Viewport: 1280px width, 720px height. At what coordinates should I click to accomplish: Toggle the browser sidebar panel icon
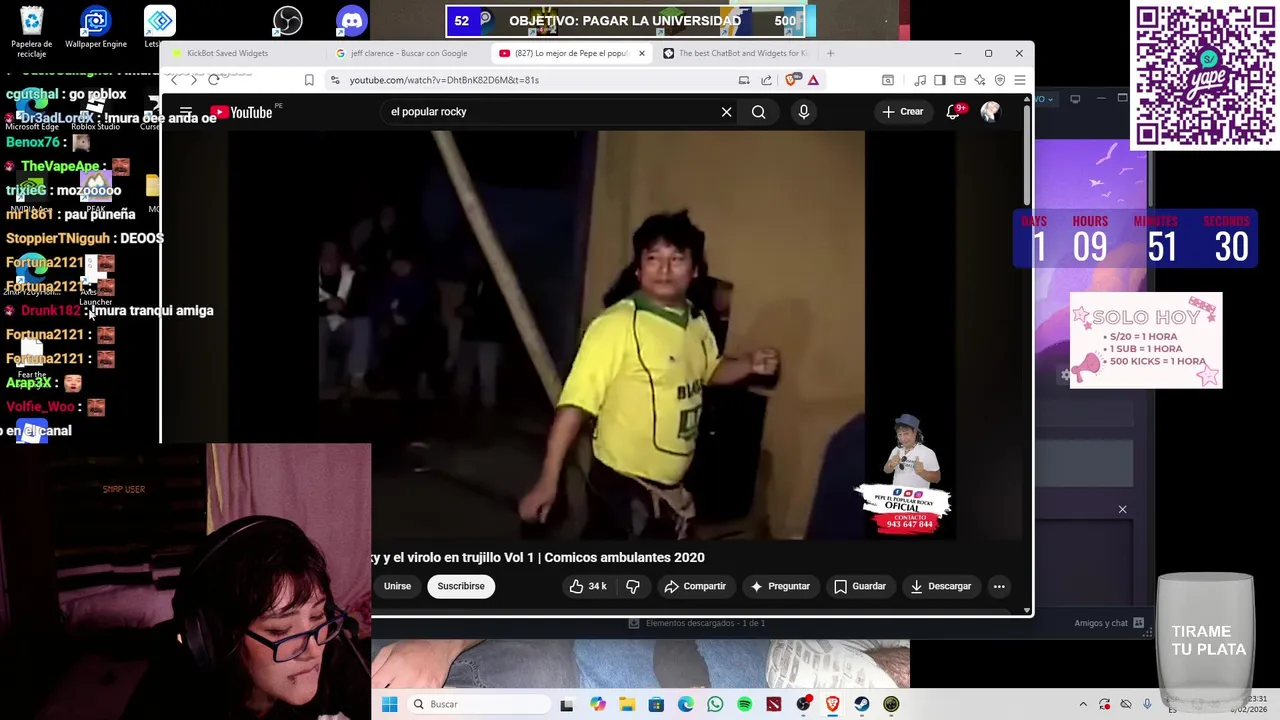point(939,80)
